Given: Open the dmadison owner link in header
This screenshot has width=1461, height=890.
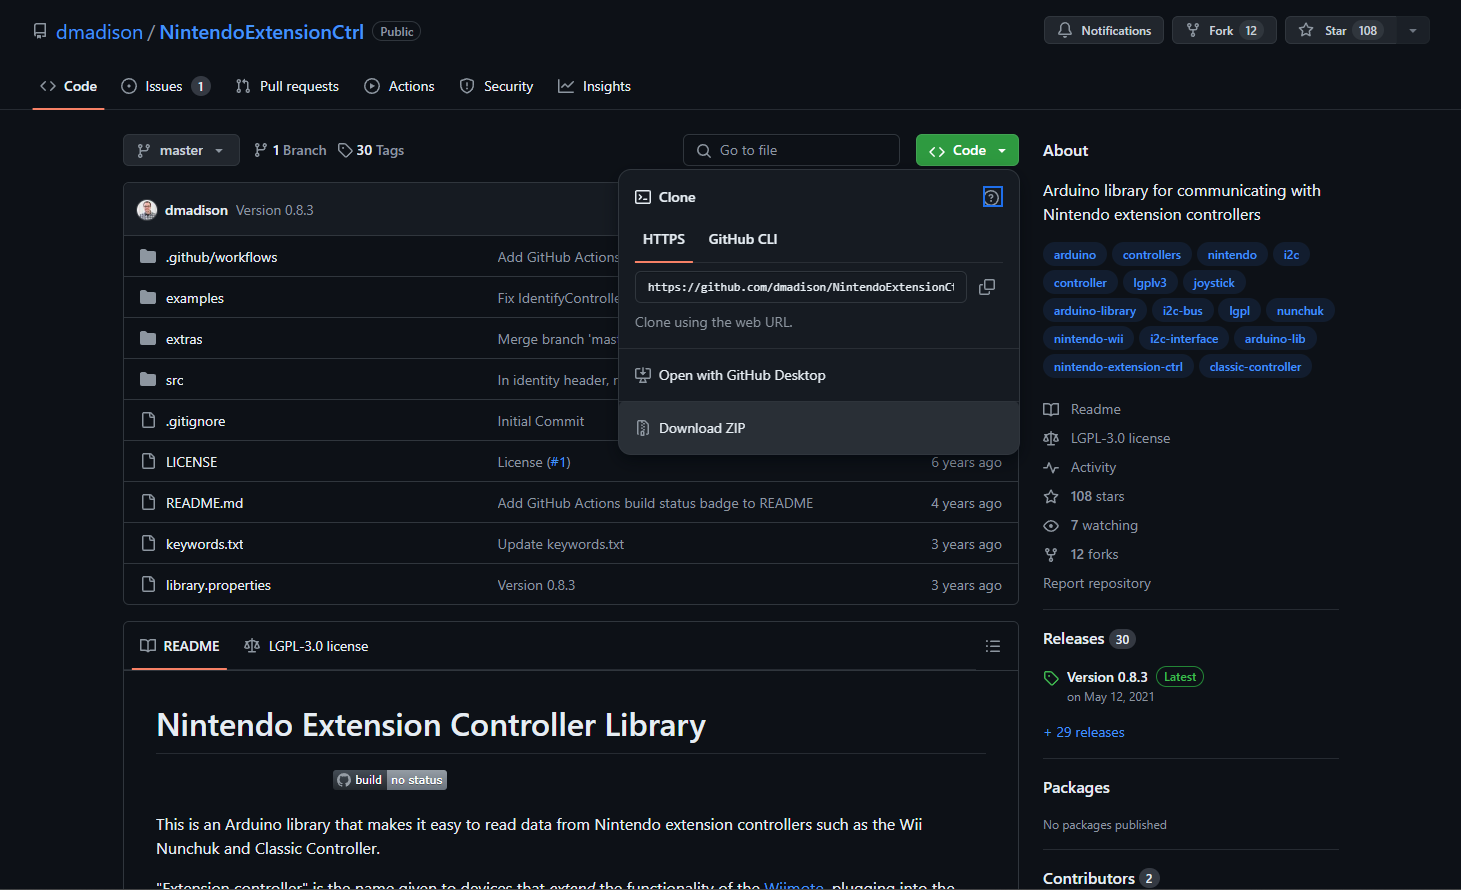Looking at the screenshot, I should [x=99, y=32].
